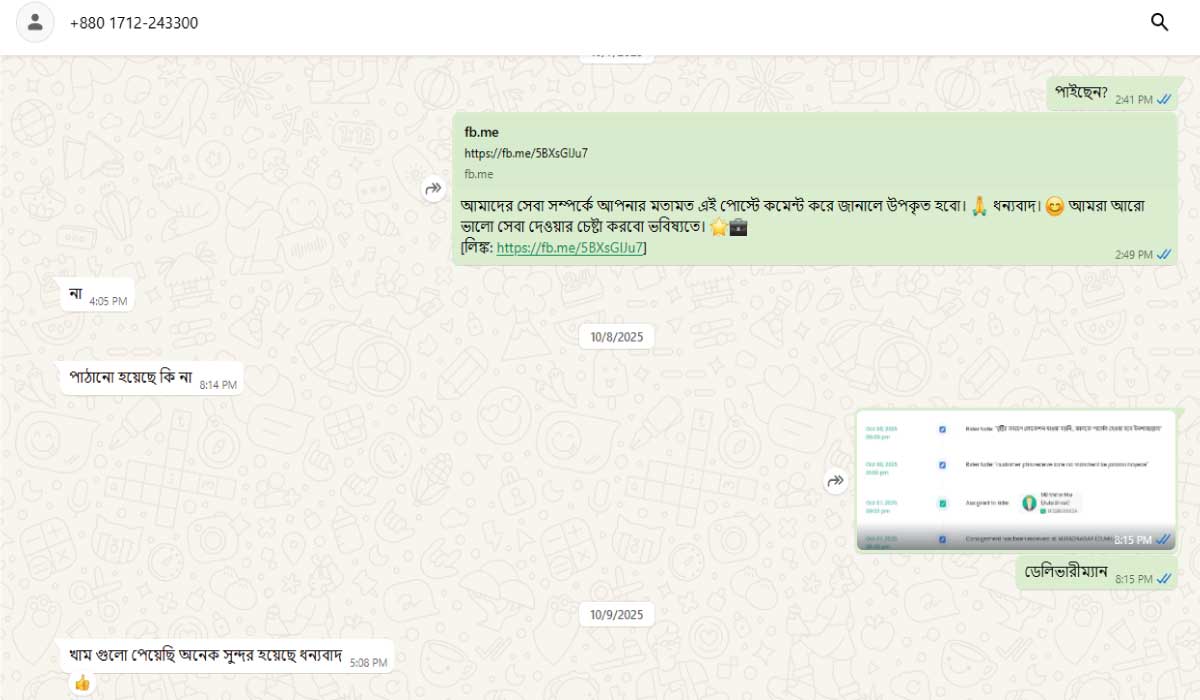Click the round avatar inside the shared screenshot
The height and width of the screenshot is (700, 1200).
tap(1030, 502)
